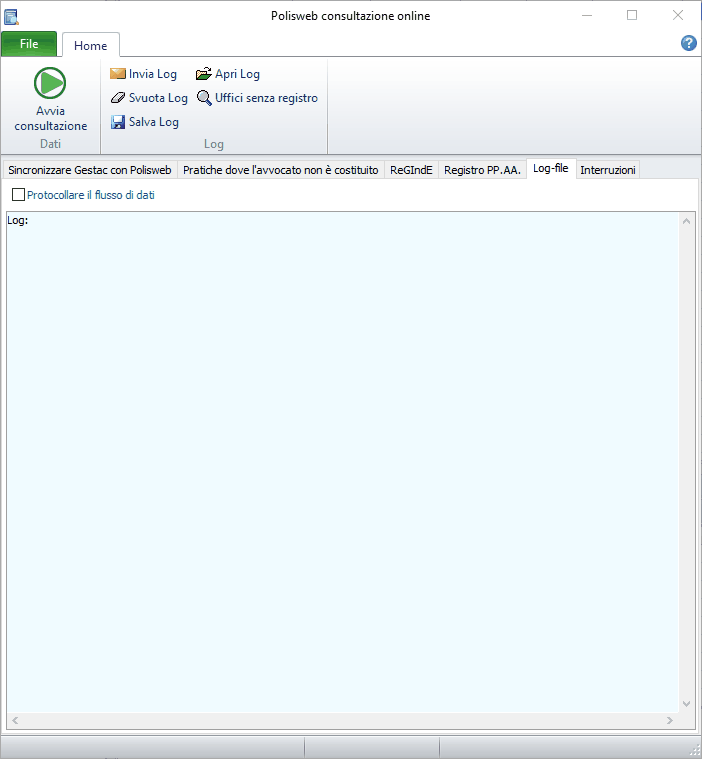The height and width of the screenshot is (759, 702).
Task: Switch to Sincronizzare Gestac con Polisweb tab
Action: pyautogui.click(x=90, y=170)
